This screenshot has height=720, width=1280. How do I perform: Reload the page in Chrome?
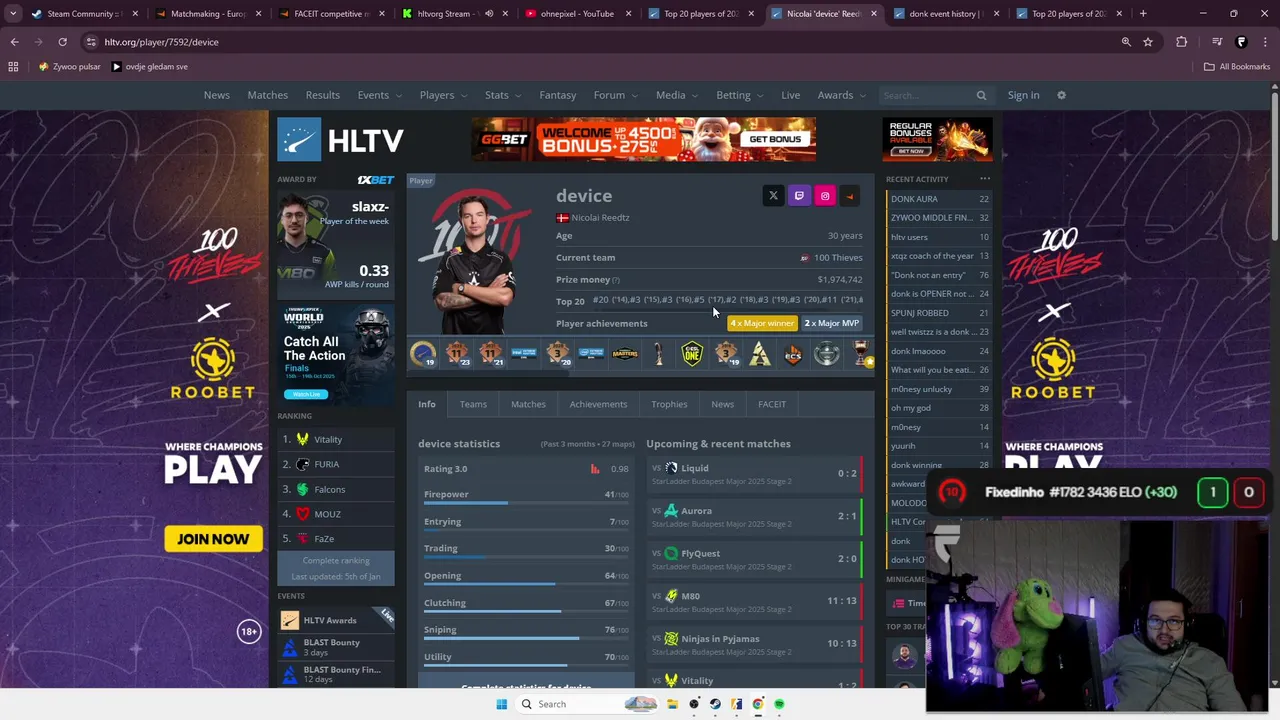click(x=62, y=42)
